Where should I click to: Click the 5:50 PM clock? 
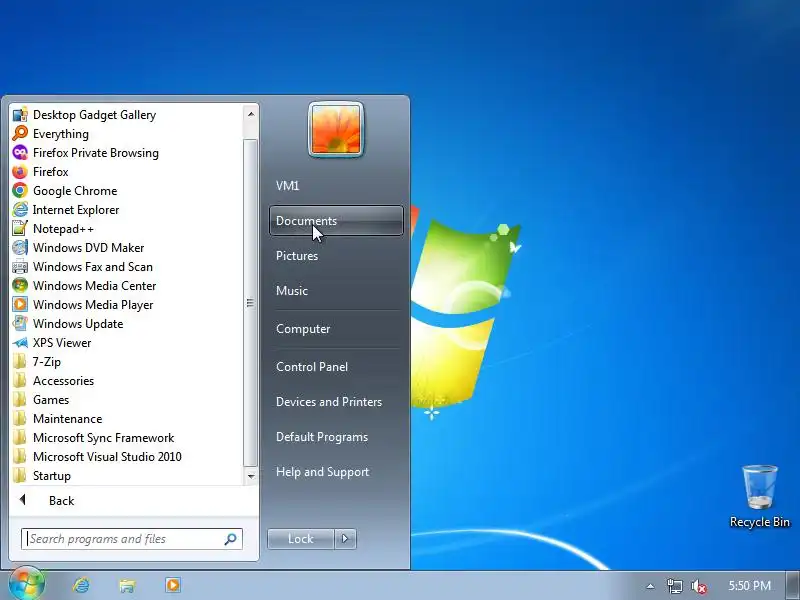[x=749, y=586]
